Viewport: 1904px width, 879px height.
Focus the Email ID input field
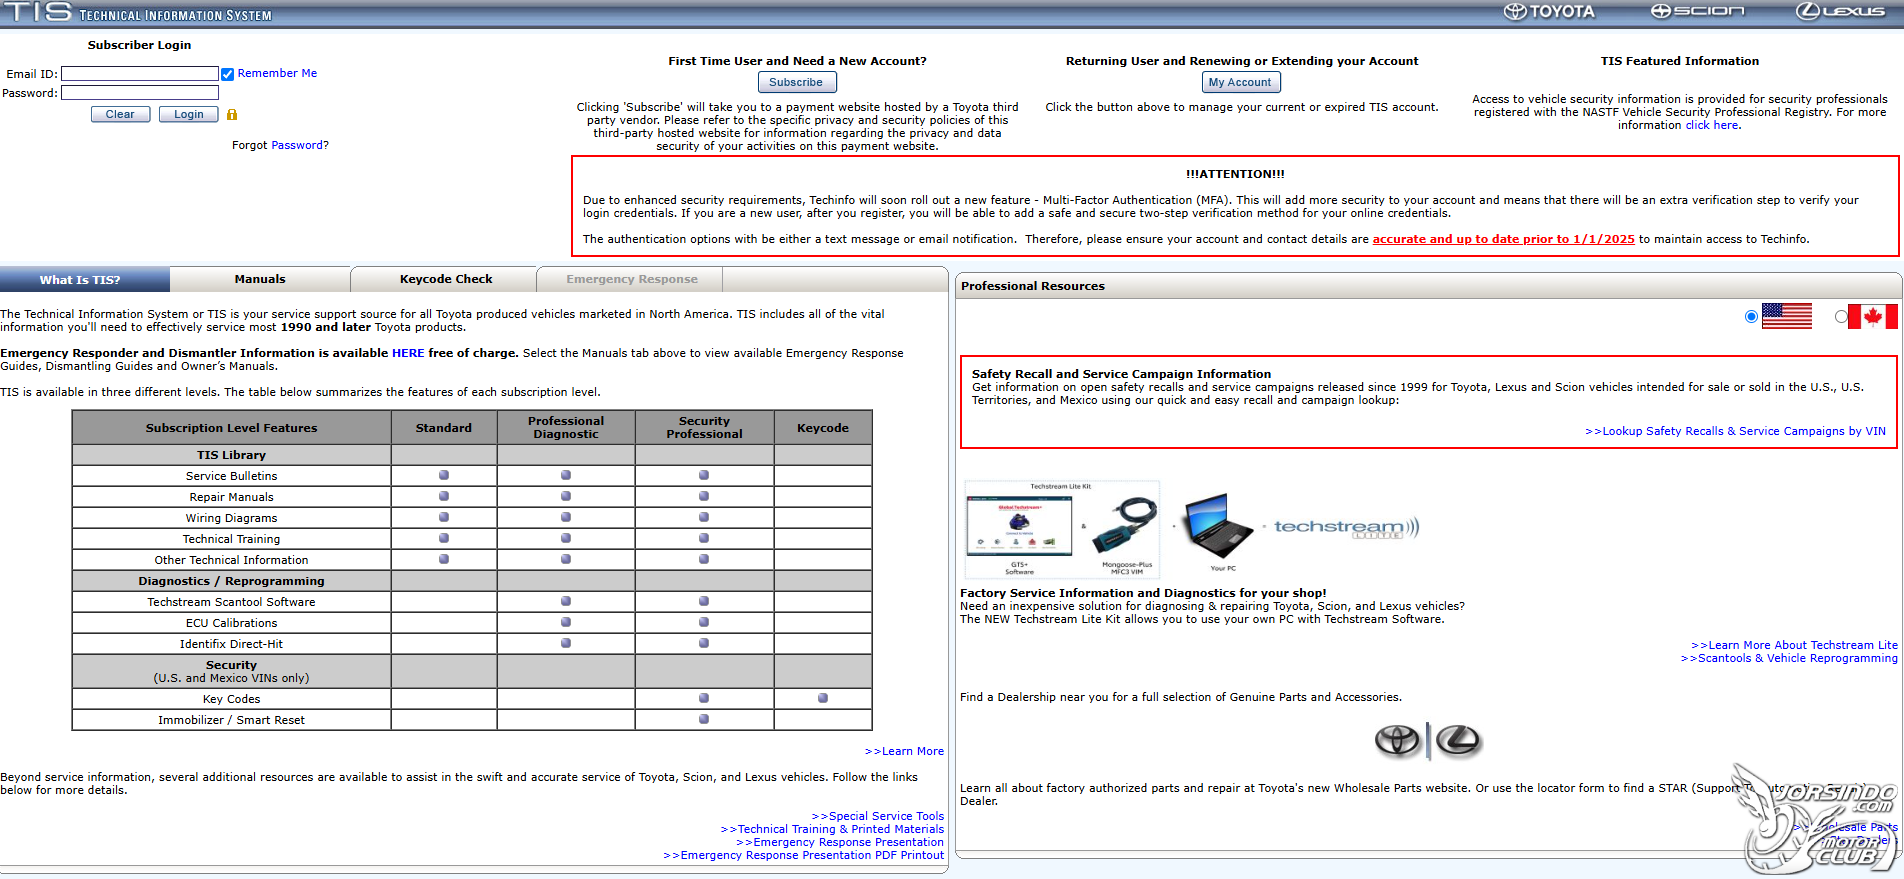coord(140,74)
